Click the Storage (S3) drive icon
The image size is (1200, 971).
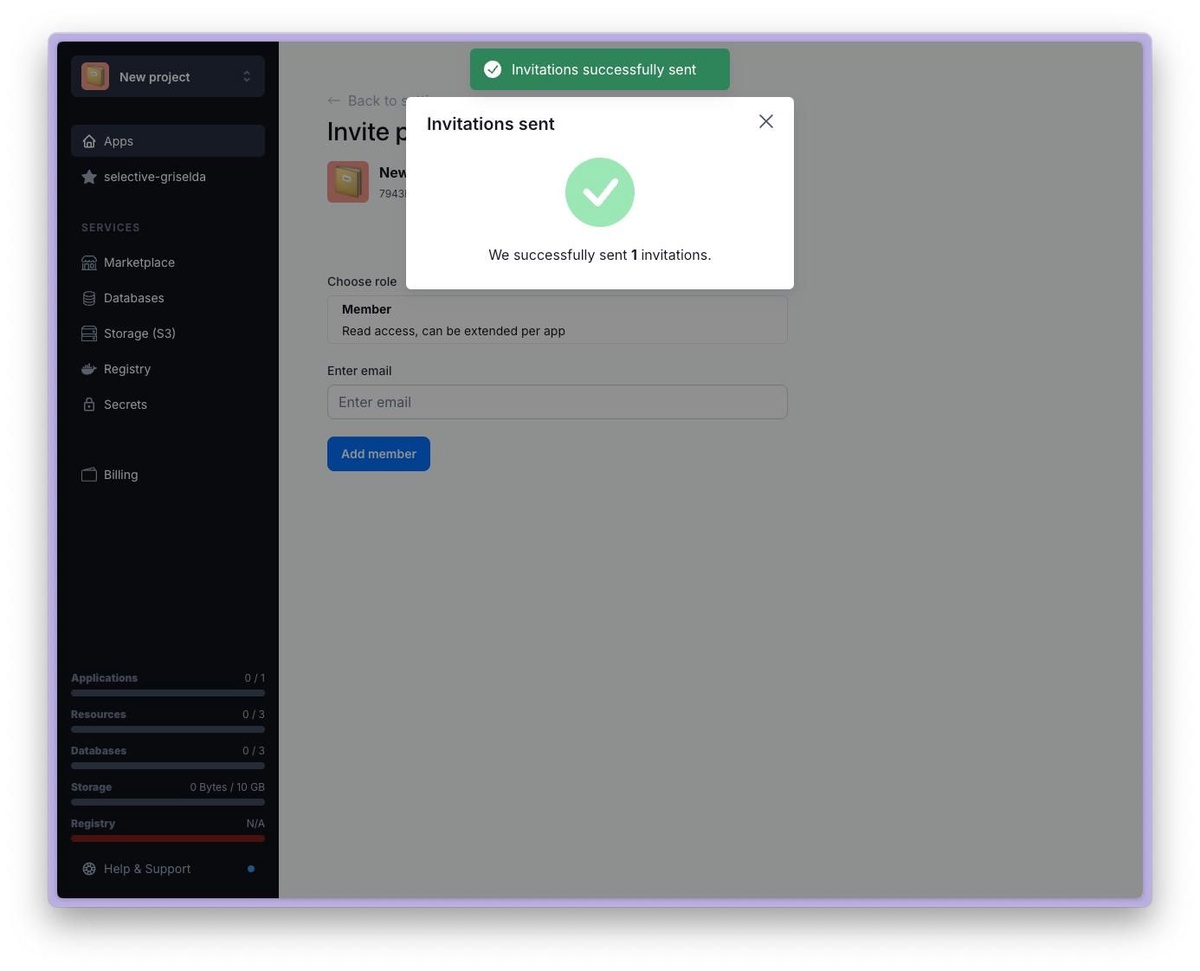[89, 334]
